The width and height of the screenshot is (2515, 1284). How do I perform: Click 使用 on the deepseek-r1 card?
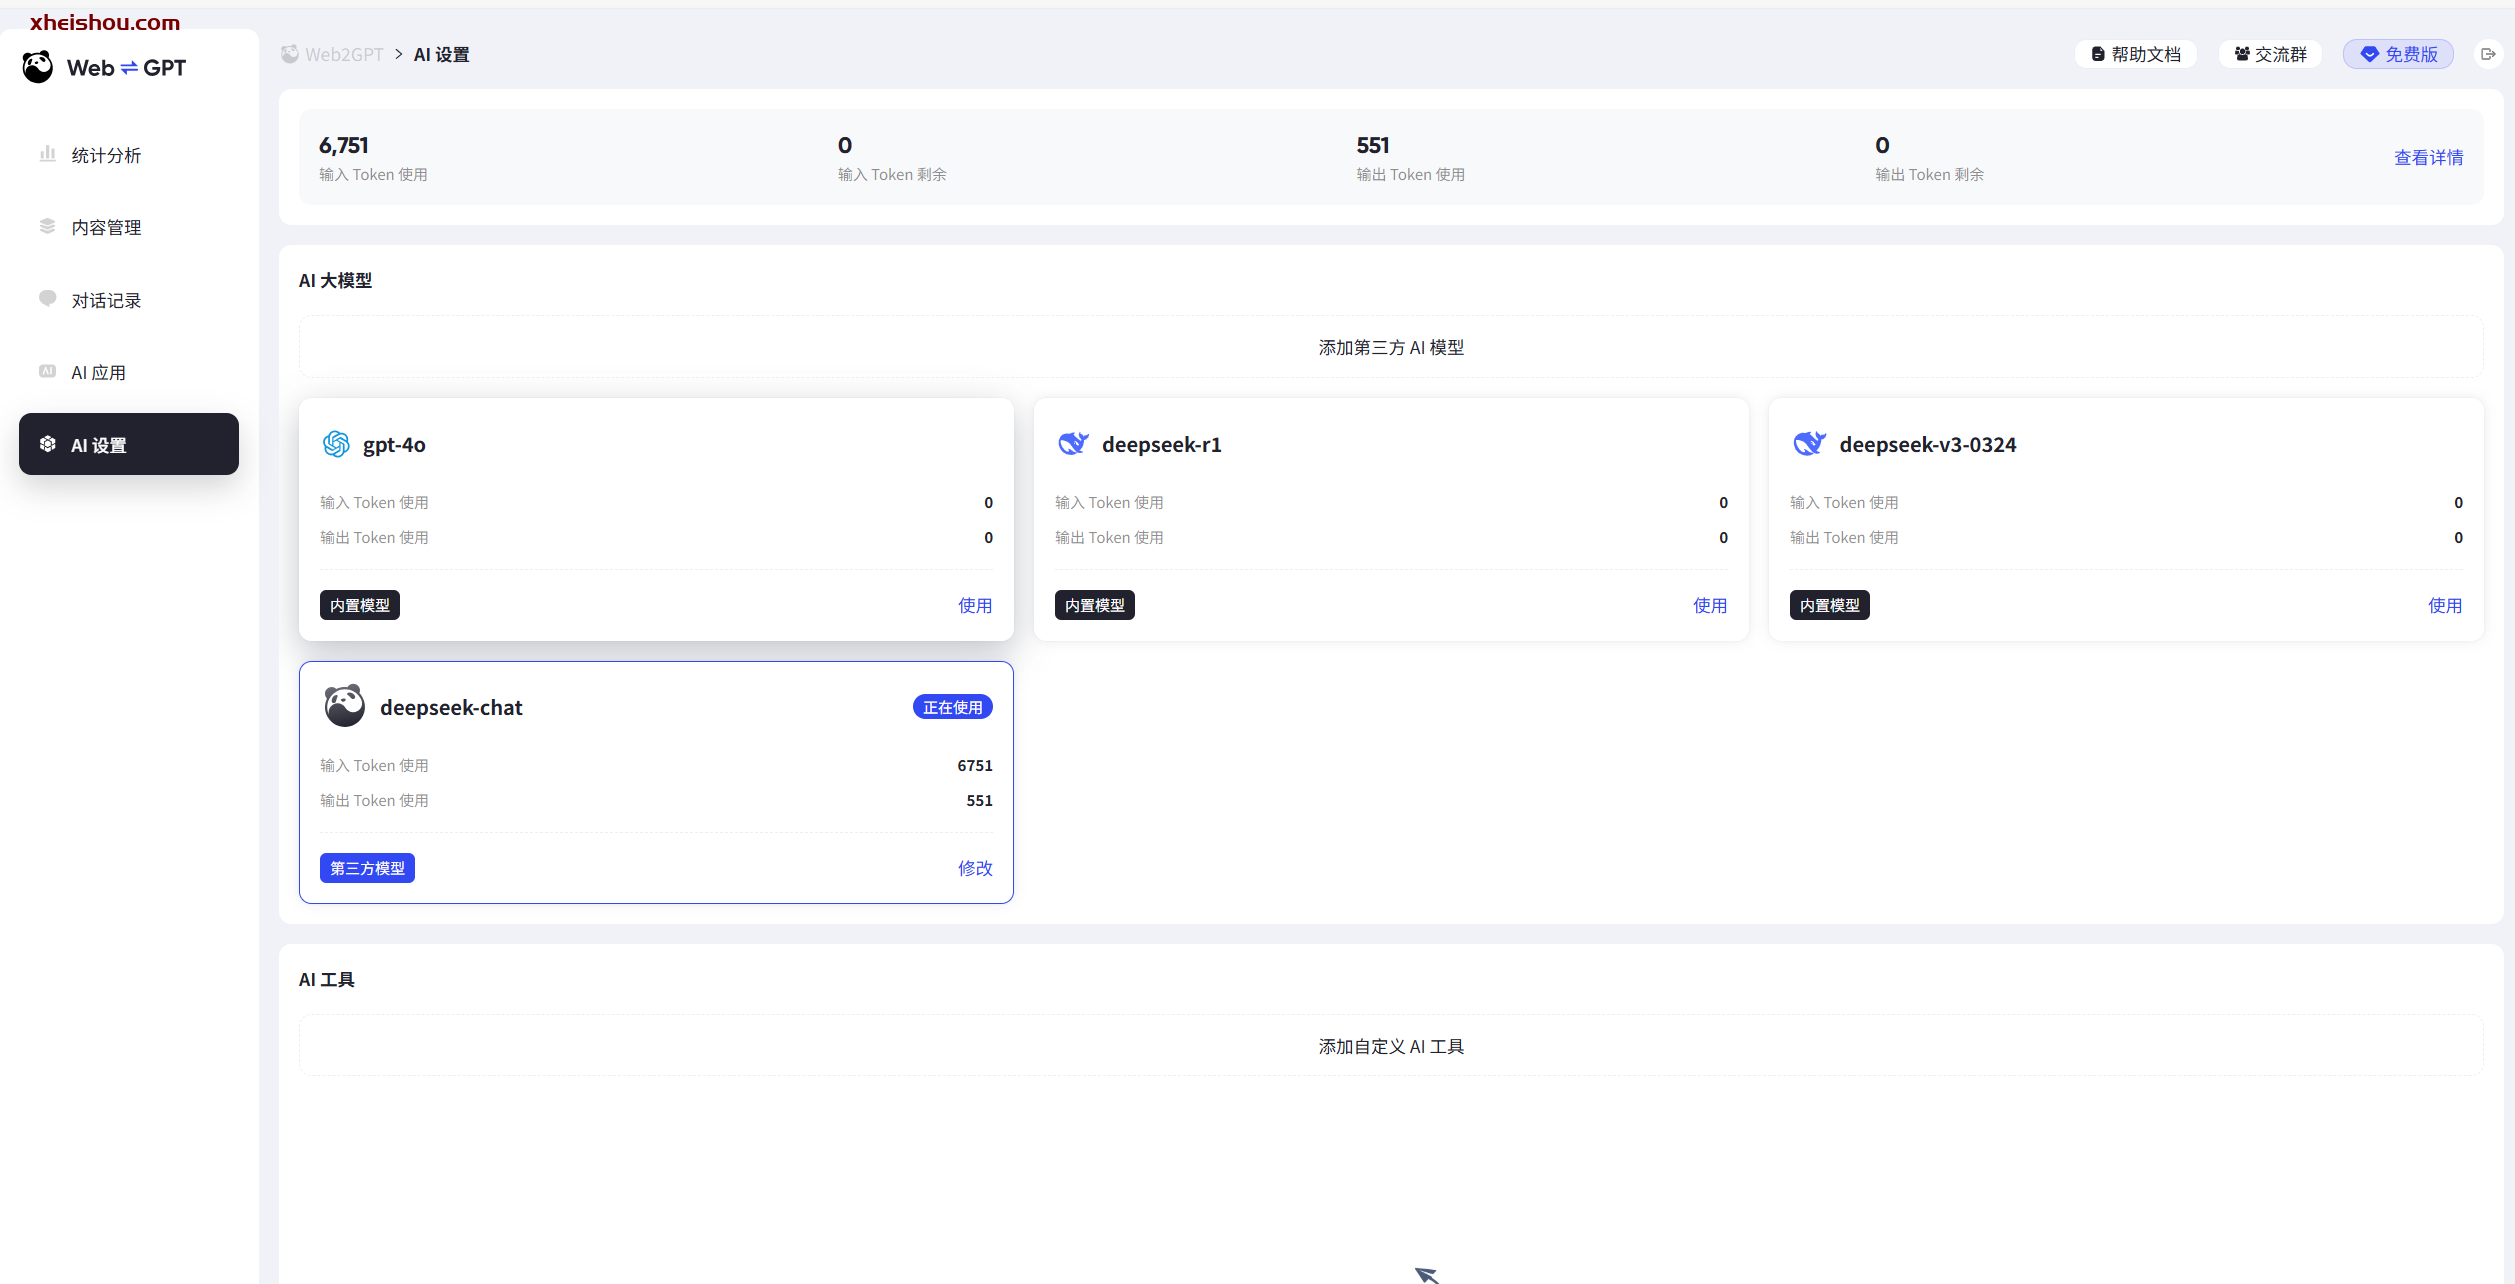1710,605
